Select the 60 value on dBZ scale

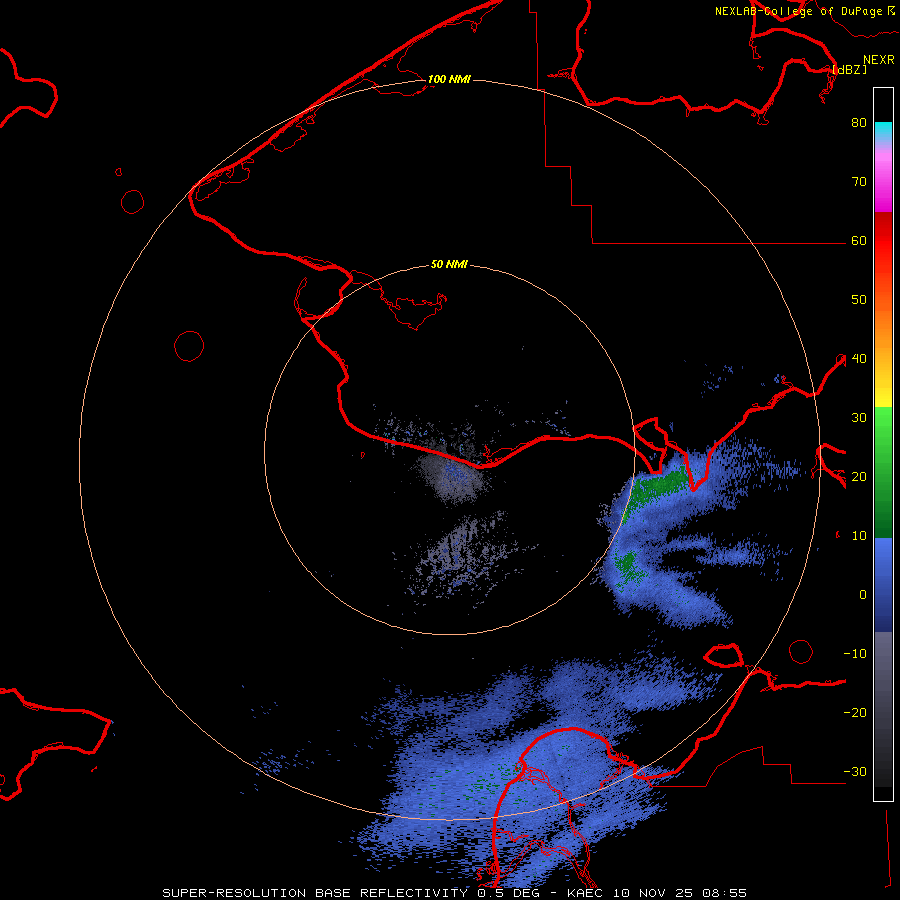[859, 240]
